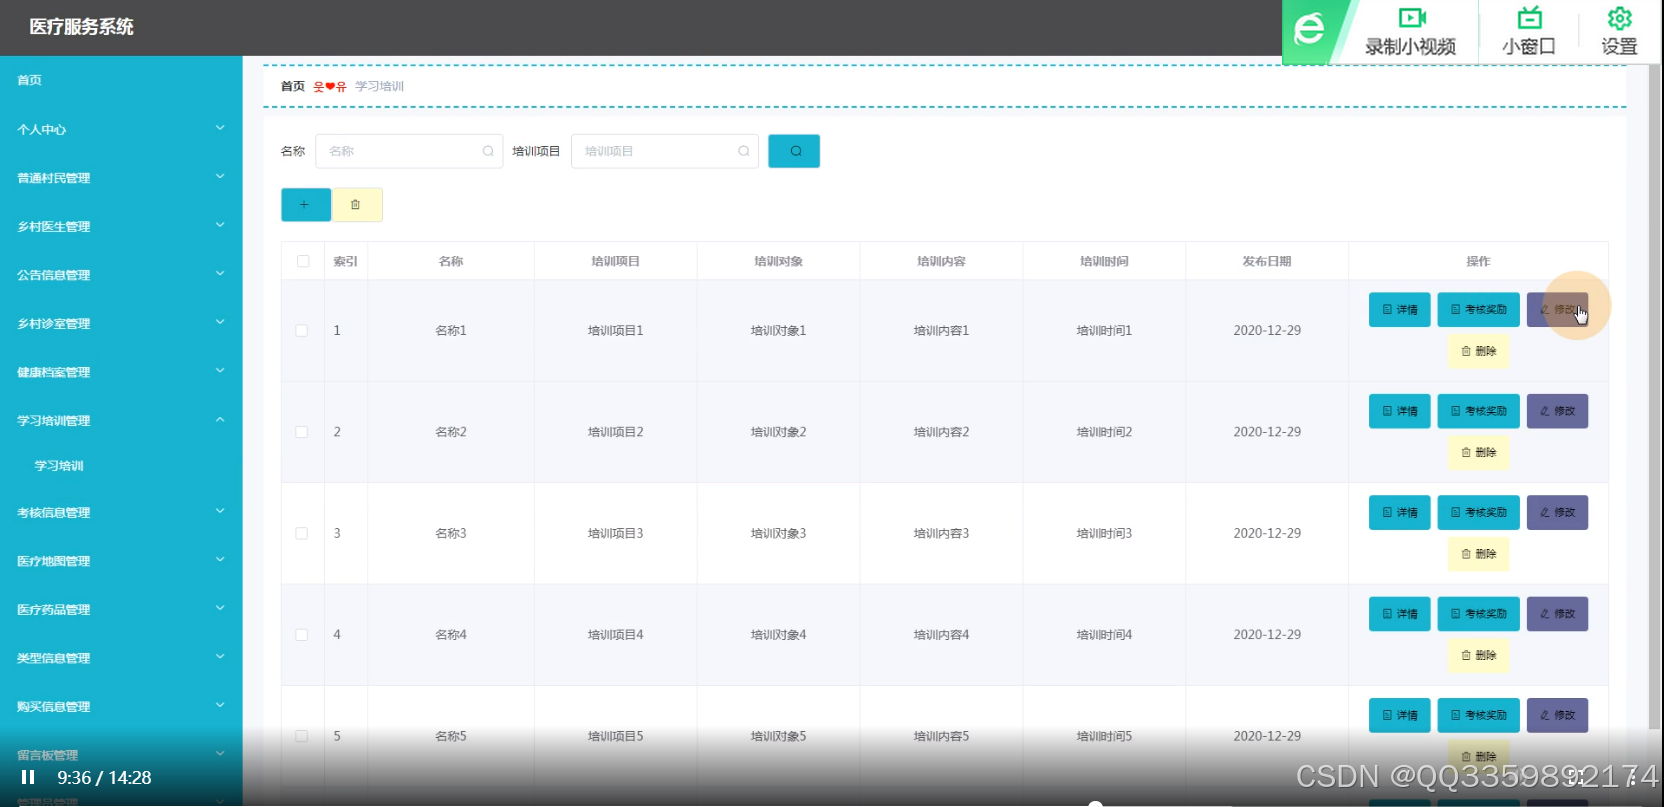Collapse the 学习培训管理 sidebar menu
This screenshot has width=1664, height=807.
coord(121,420)
